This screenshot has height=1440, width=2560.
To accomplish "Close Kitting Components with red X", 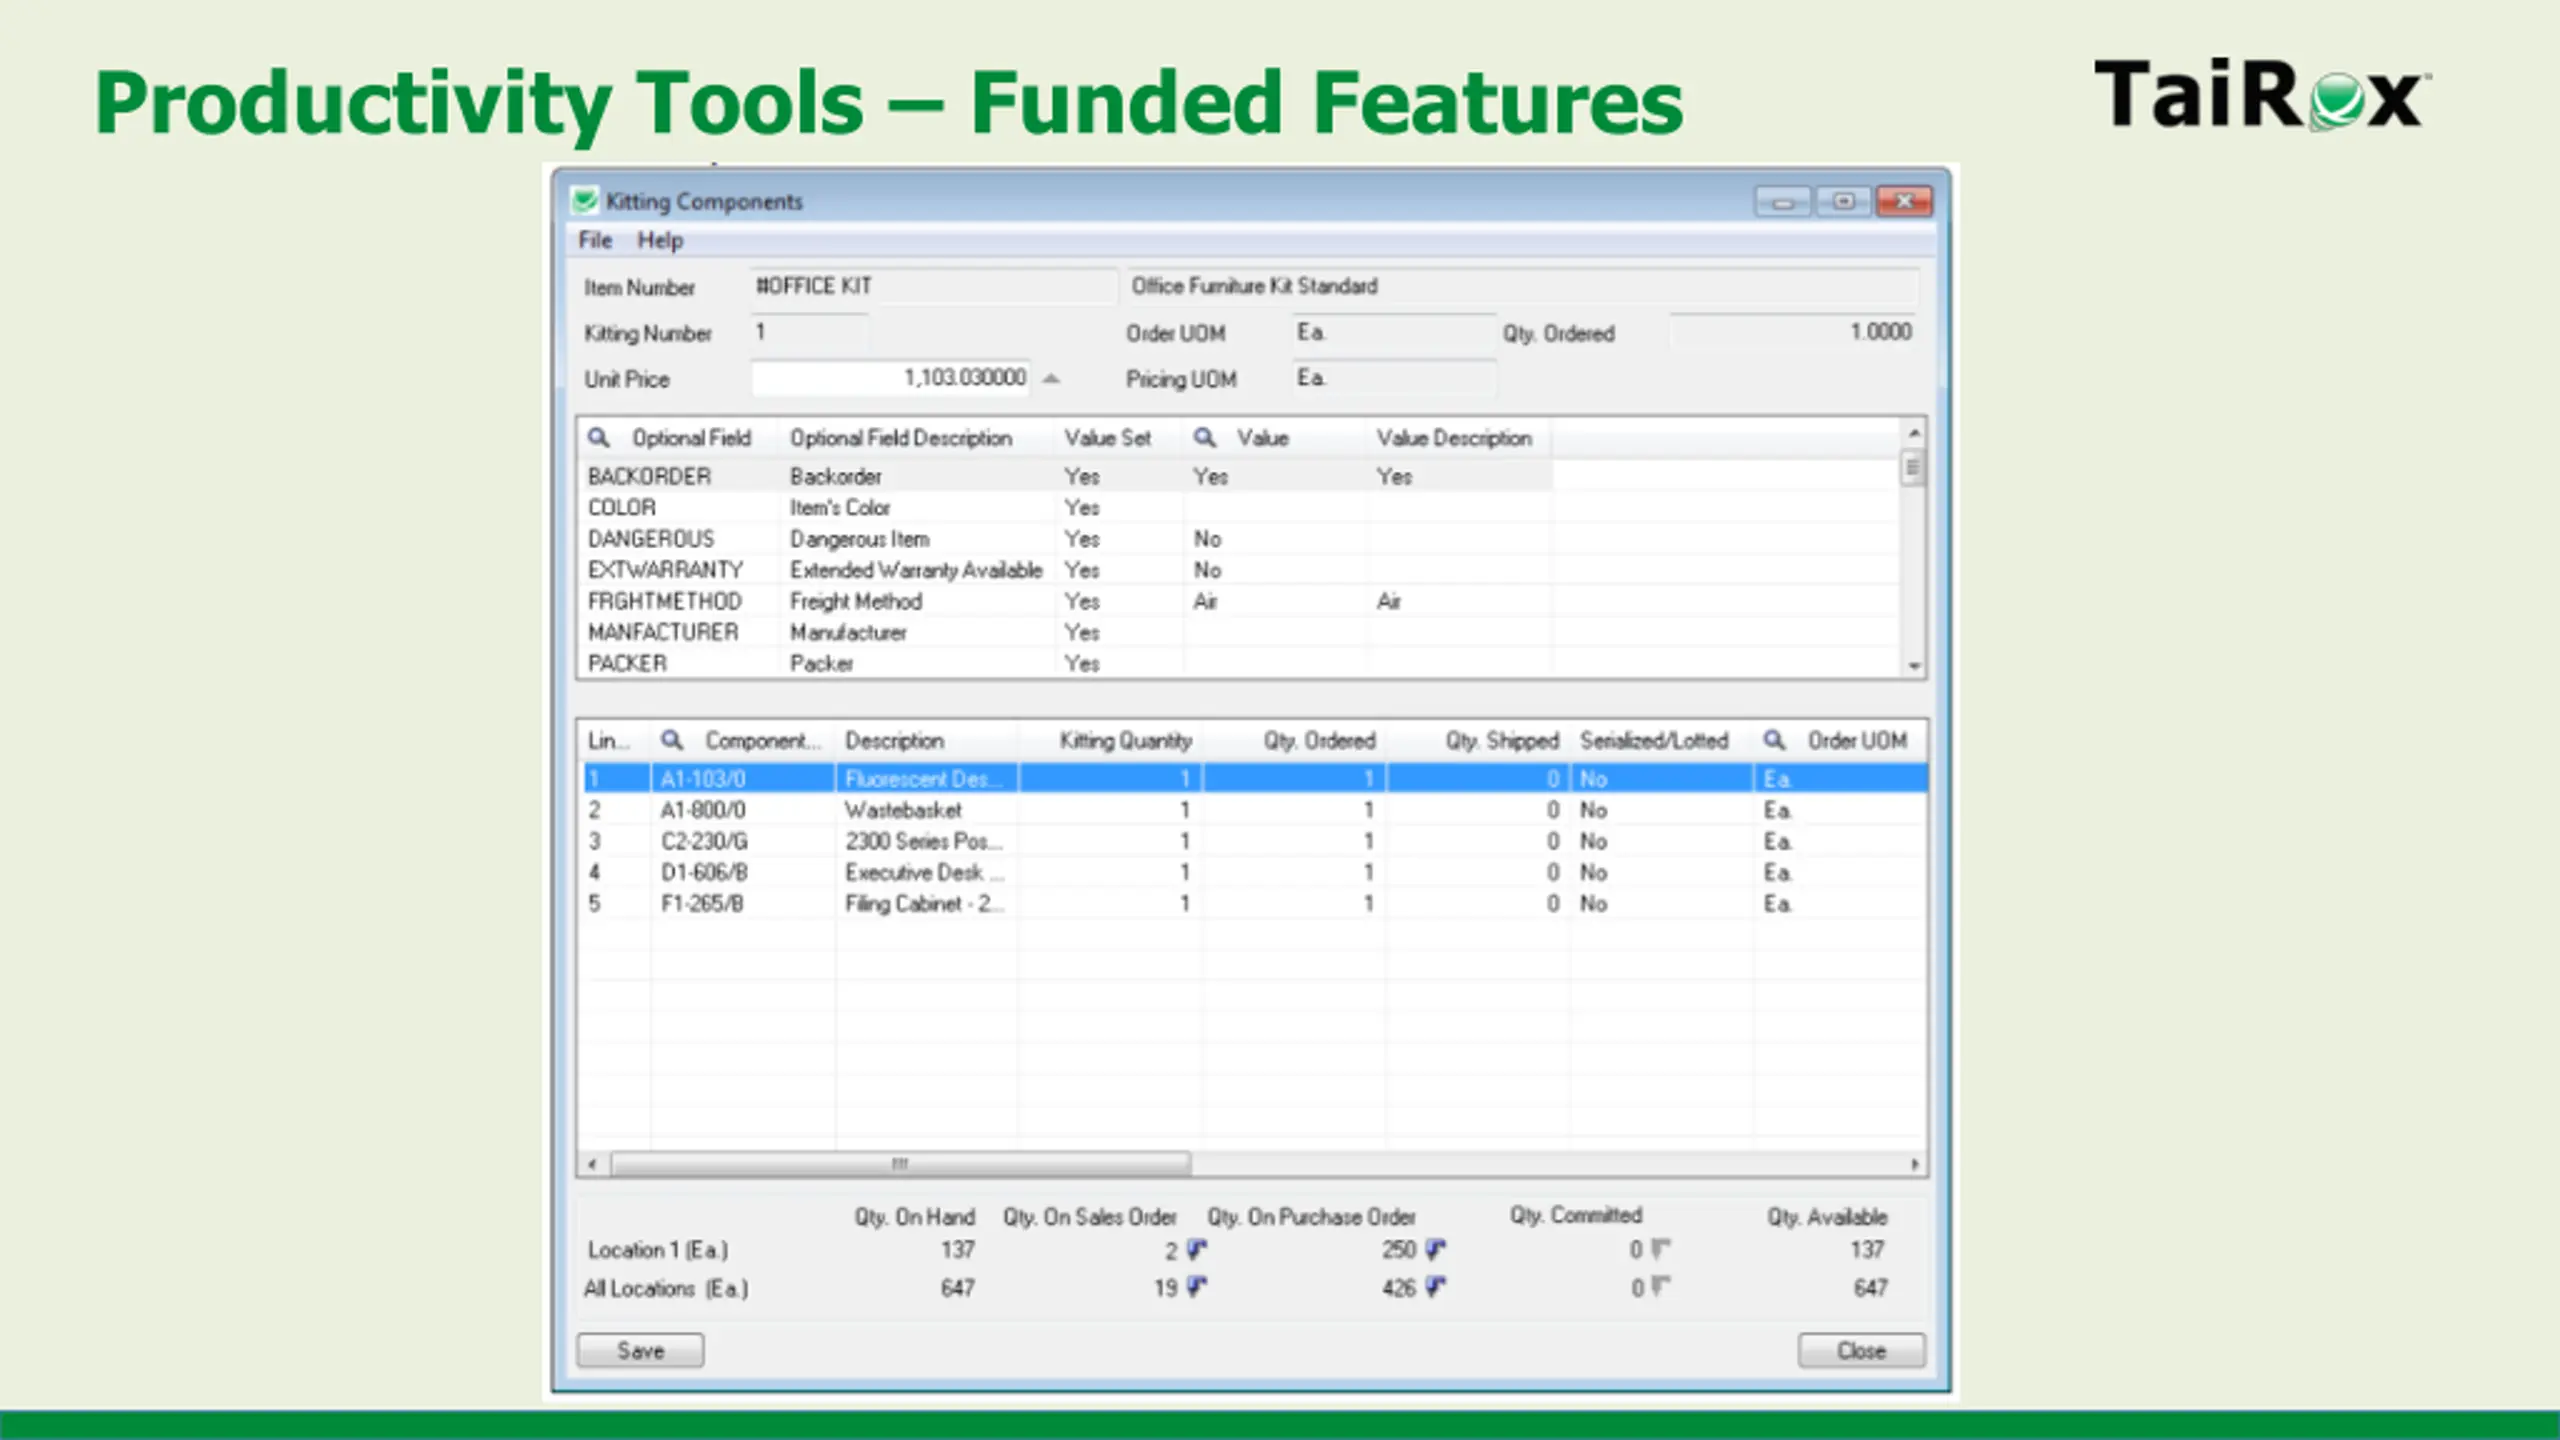I will pyautogui.click(x=1904, y=201).
